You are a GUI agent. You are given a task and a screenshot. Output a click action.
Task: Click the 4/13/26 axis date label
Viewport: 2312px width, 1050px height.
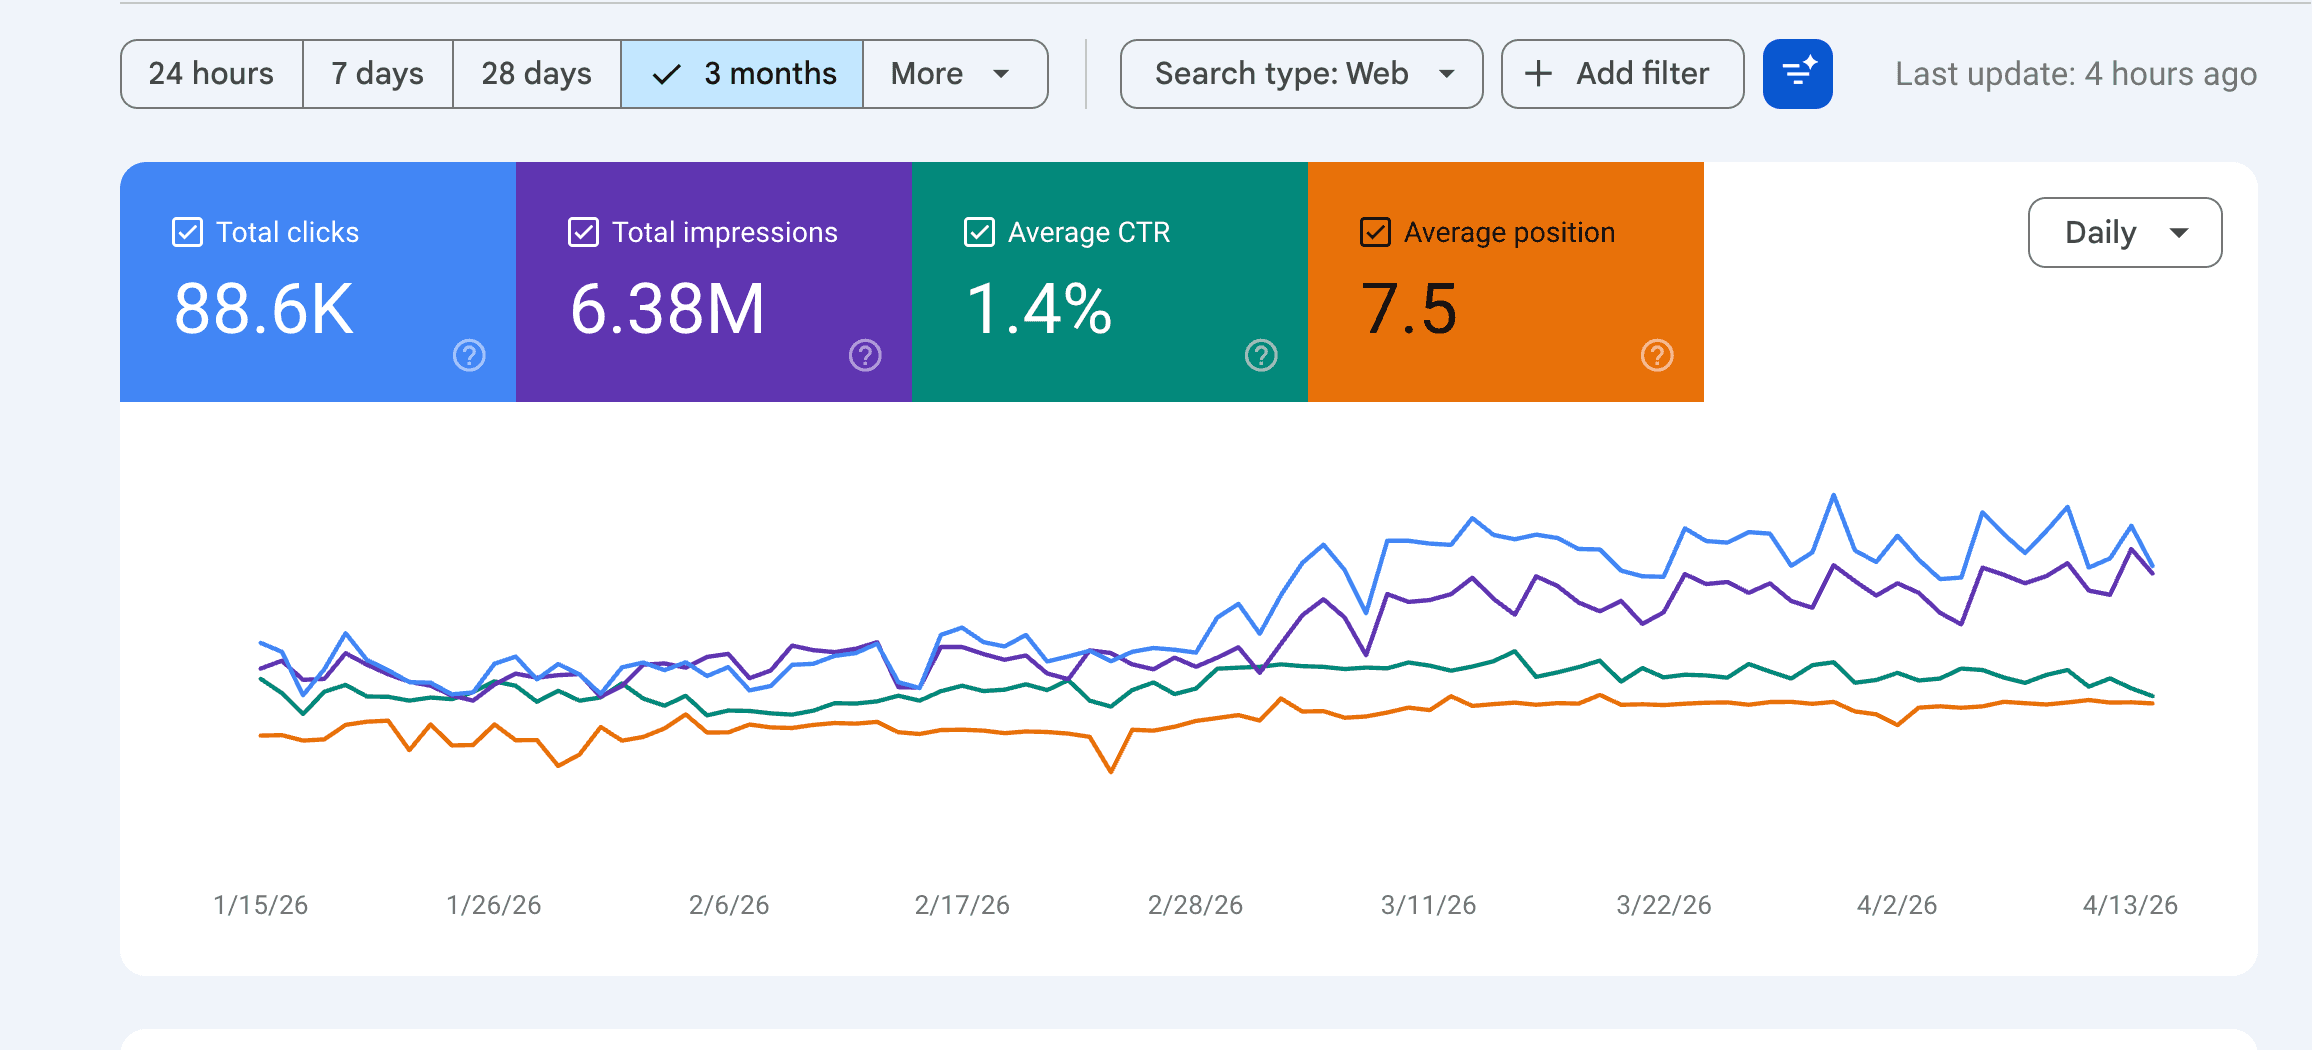point(2130,905)
